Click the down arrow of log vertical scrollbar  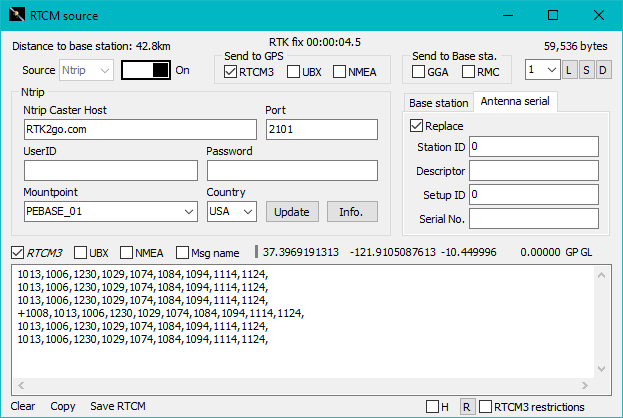tap(602, 369)
